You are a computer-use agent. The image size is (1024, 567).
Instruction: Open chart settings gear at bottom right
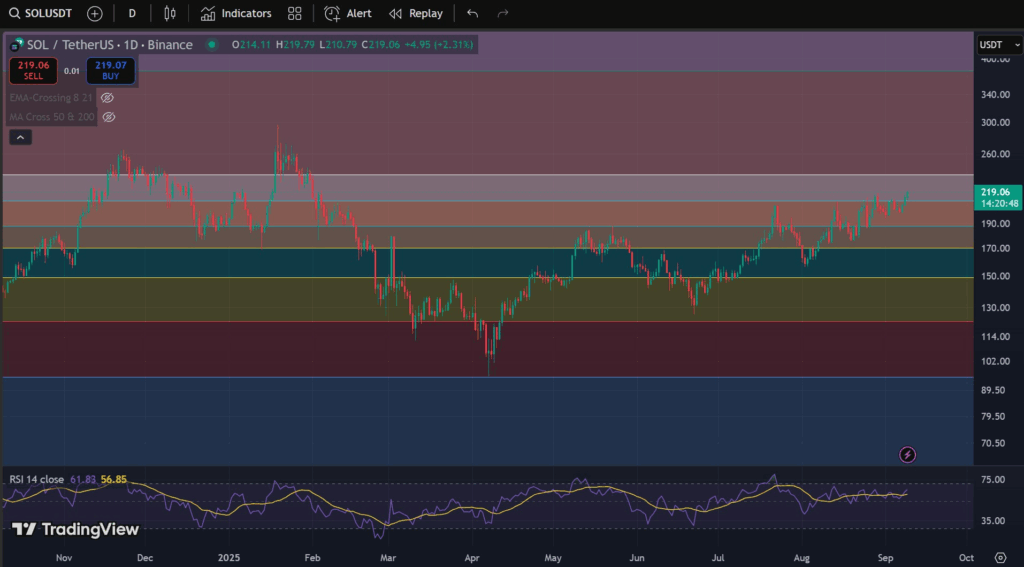pyautogui.click(x=1000, y=557)
